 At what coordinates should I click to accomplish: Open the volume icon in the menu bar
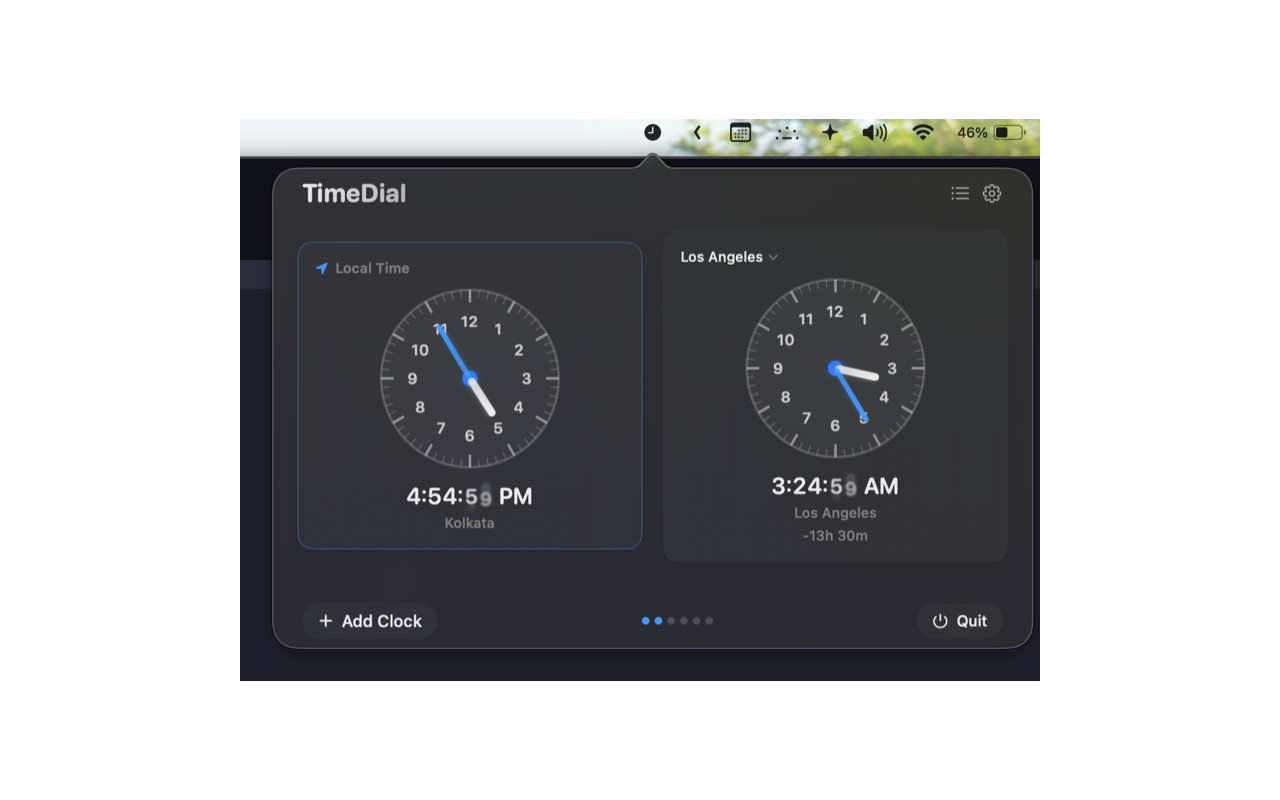pos(874,131)
